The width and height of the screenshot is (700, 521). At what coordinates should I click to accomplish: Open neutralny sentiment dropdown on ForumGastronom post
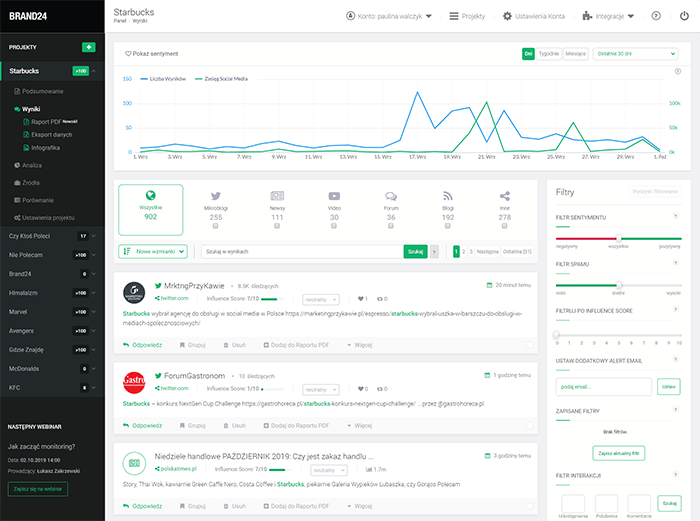pos(321,390)
